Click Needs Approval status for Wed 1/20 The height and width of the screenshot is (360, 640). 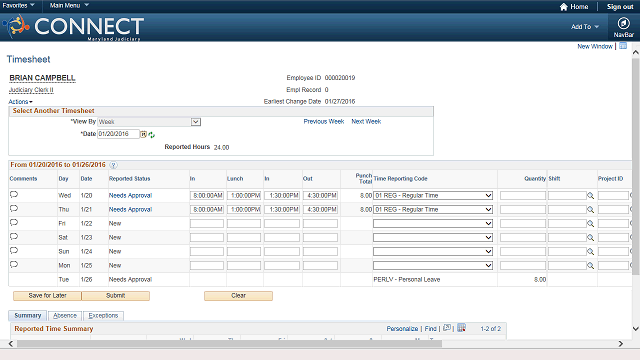coord(130,196)
